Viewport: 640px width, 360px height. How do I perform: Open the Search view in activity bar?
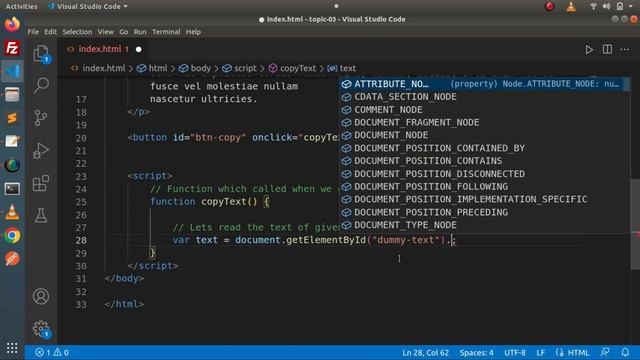pyautogui.click(x=41, y=85)
